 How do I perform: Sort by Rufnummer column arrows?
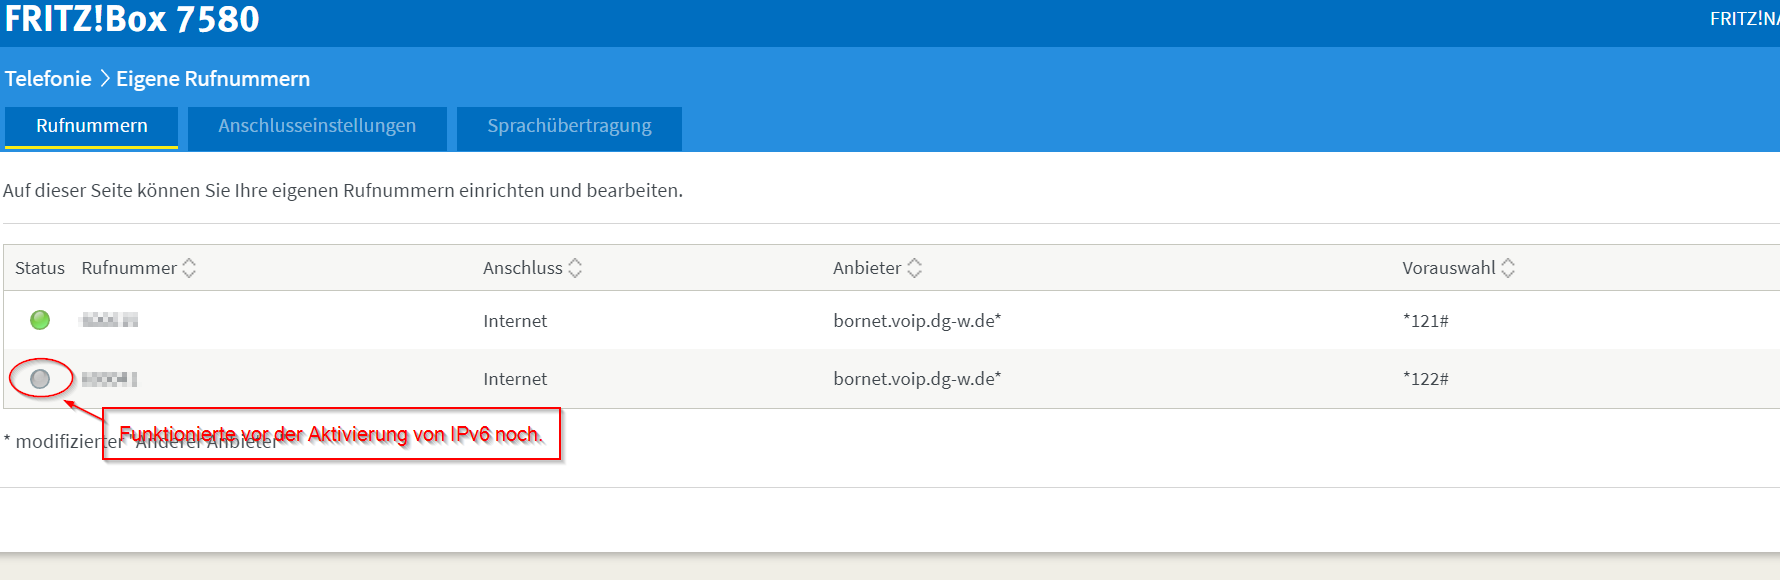(x=189, y=268)
